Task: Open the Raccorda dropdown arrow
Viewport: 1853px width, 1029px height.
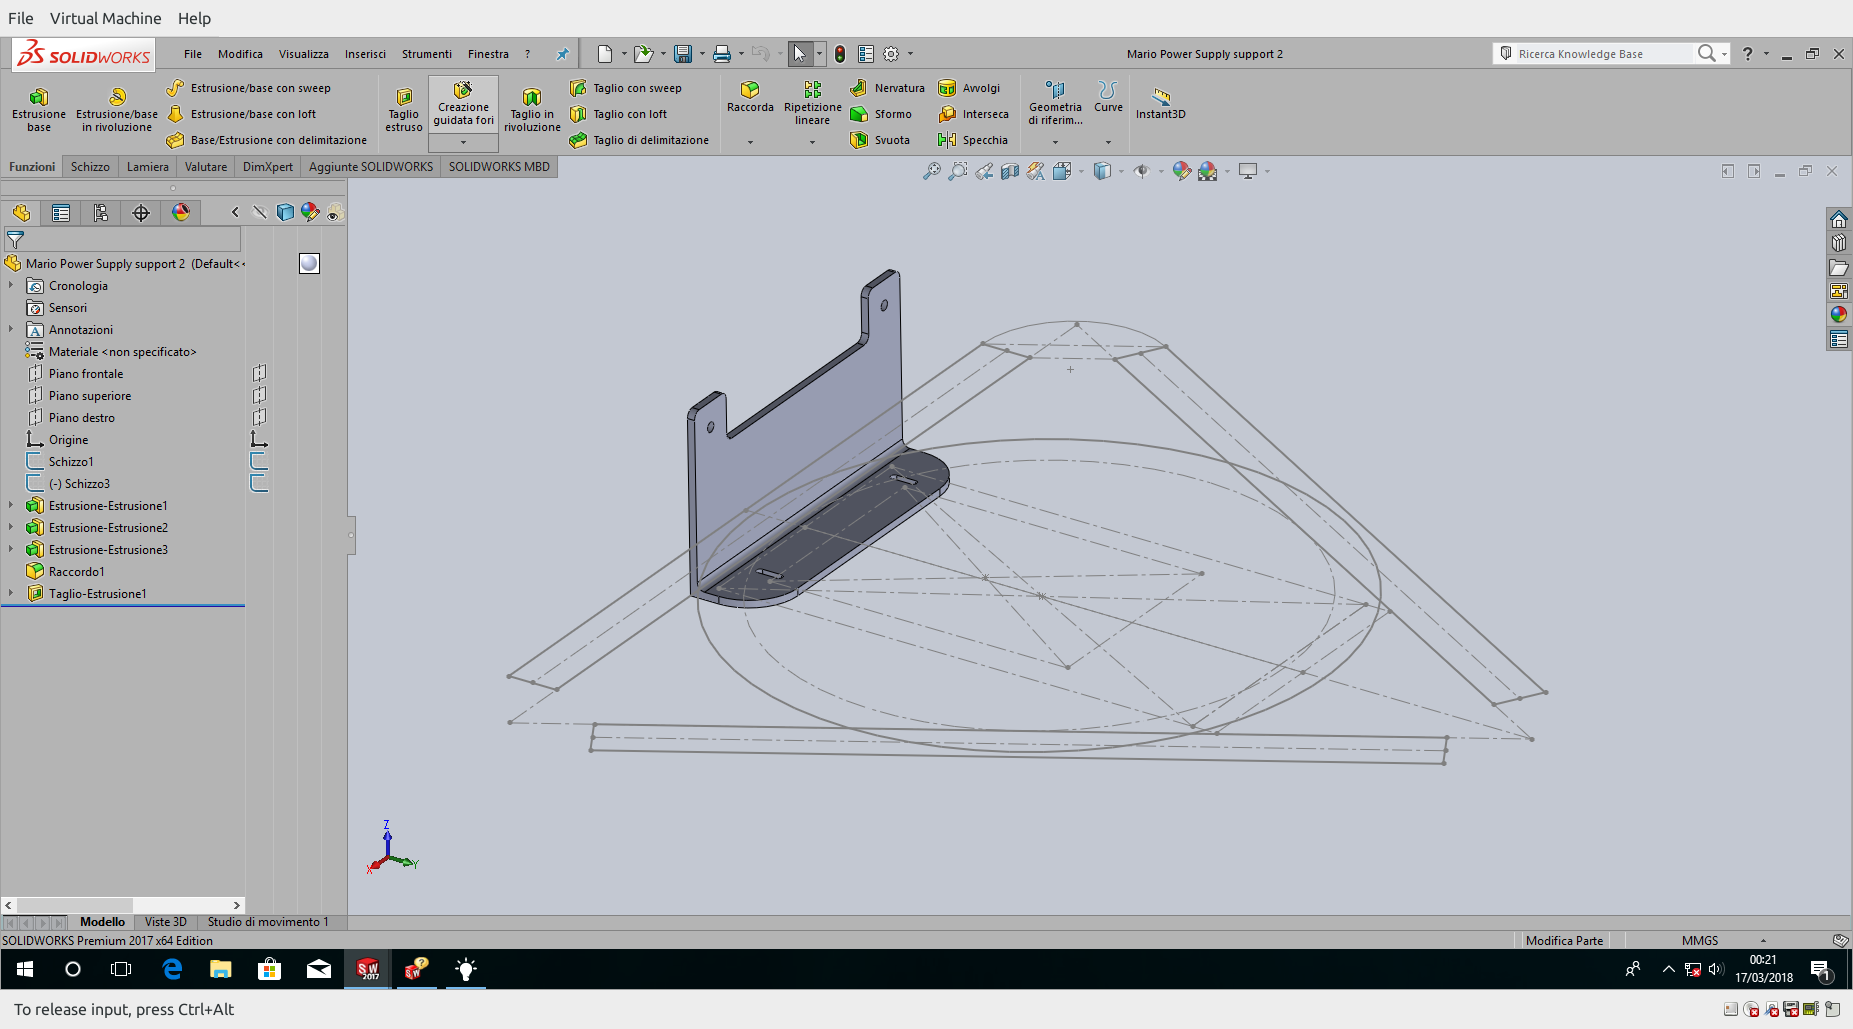Action: 750,142
